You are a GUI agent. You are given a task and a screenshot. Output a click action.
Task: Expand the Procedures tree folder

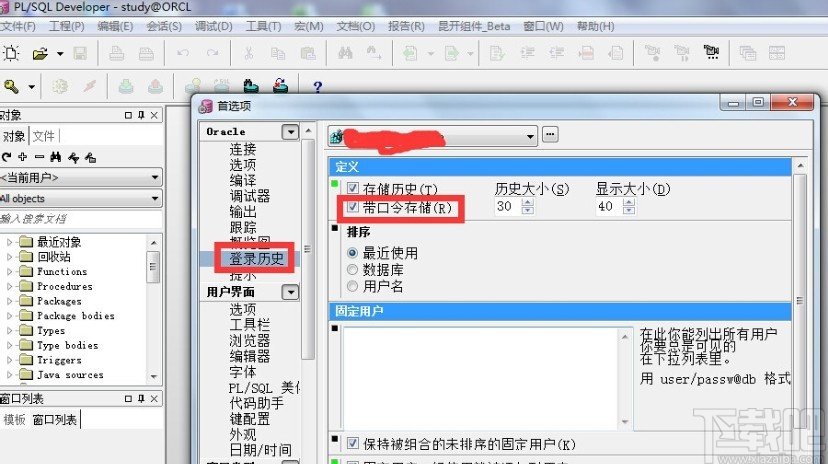9,286
